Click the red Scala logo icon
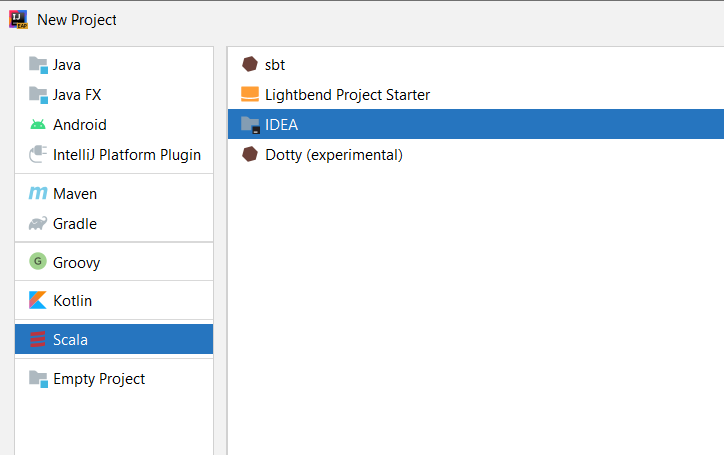724x455 pixels. click(38, 340)
